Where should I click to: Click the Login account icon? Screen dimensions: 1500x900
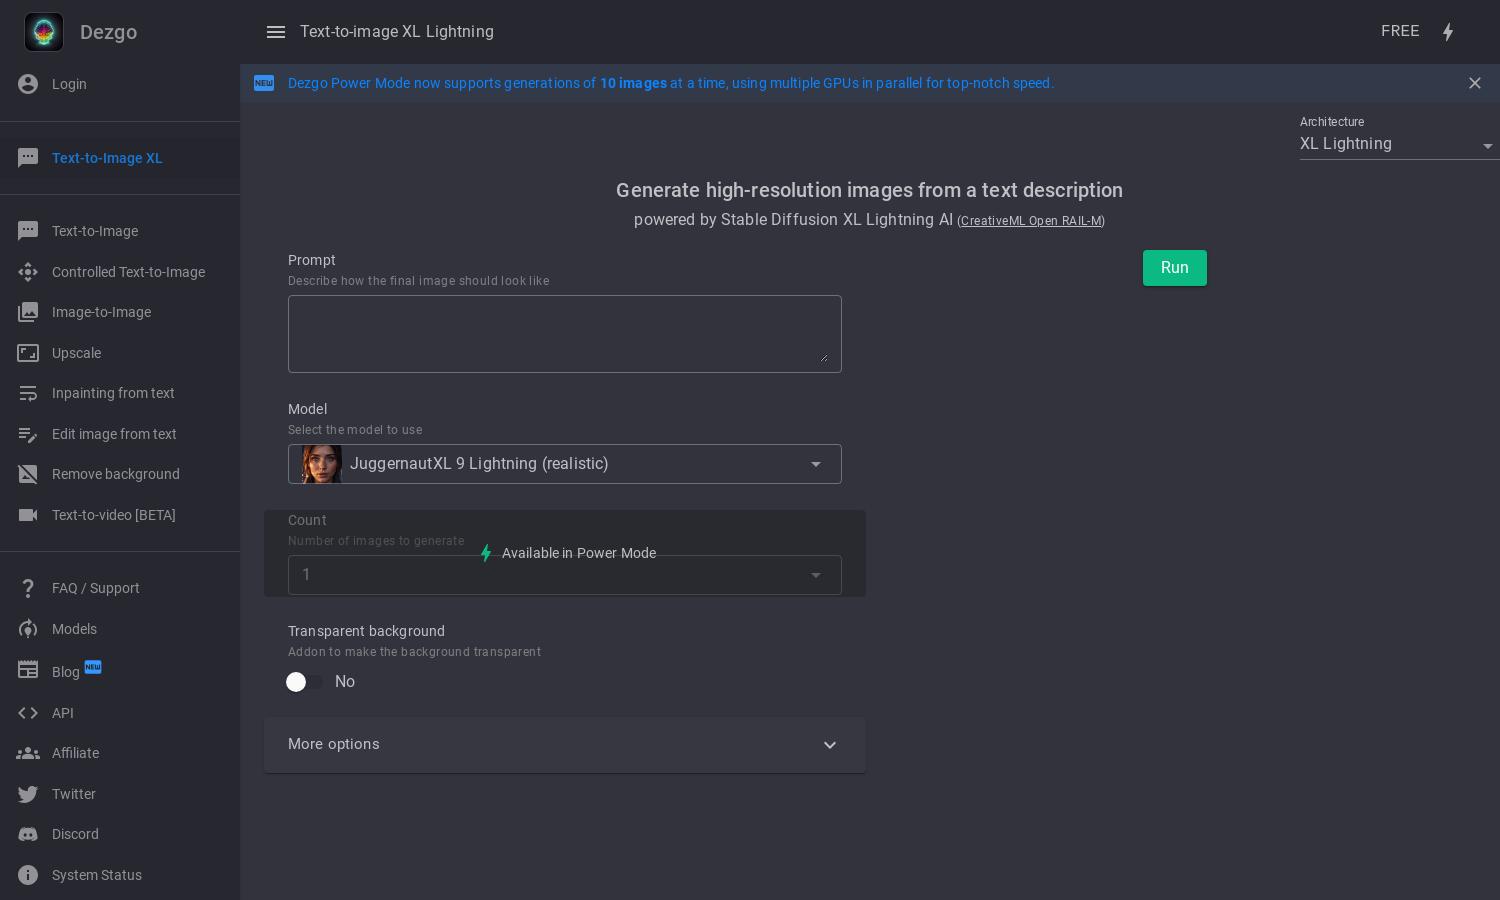(x=28, y=84)
